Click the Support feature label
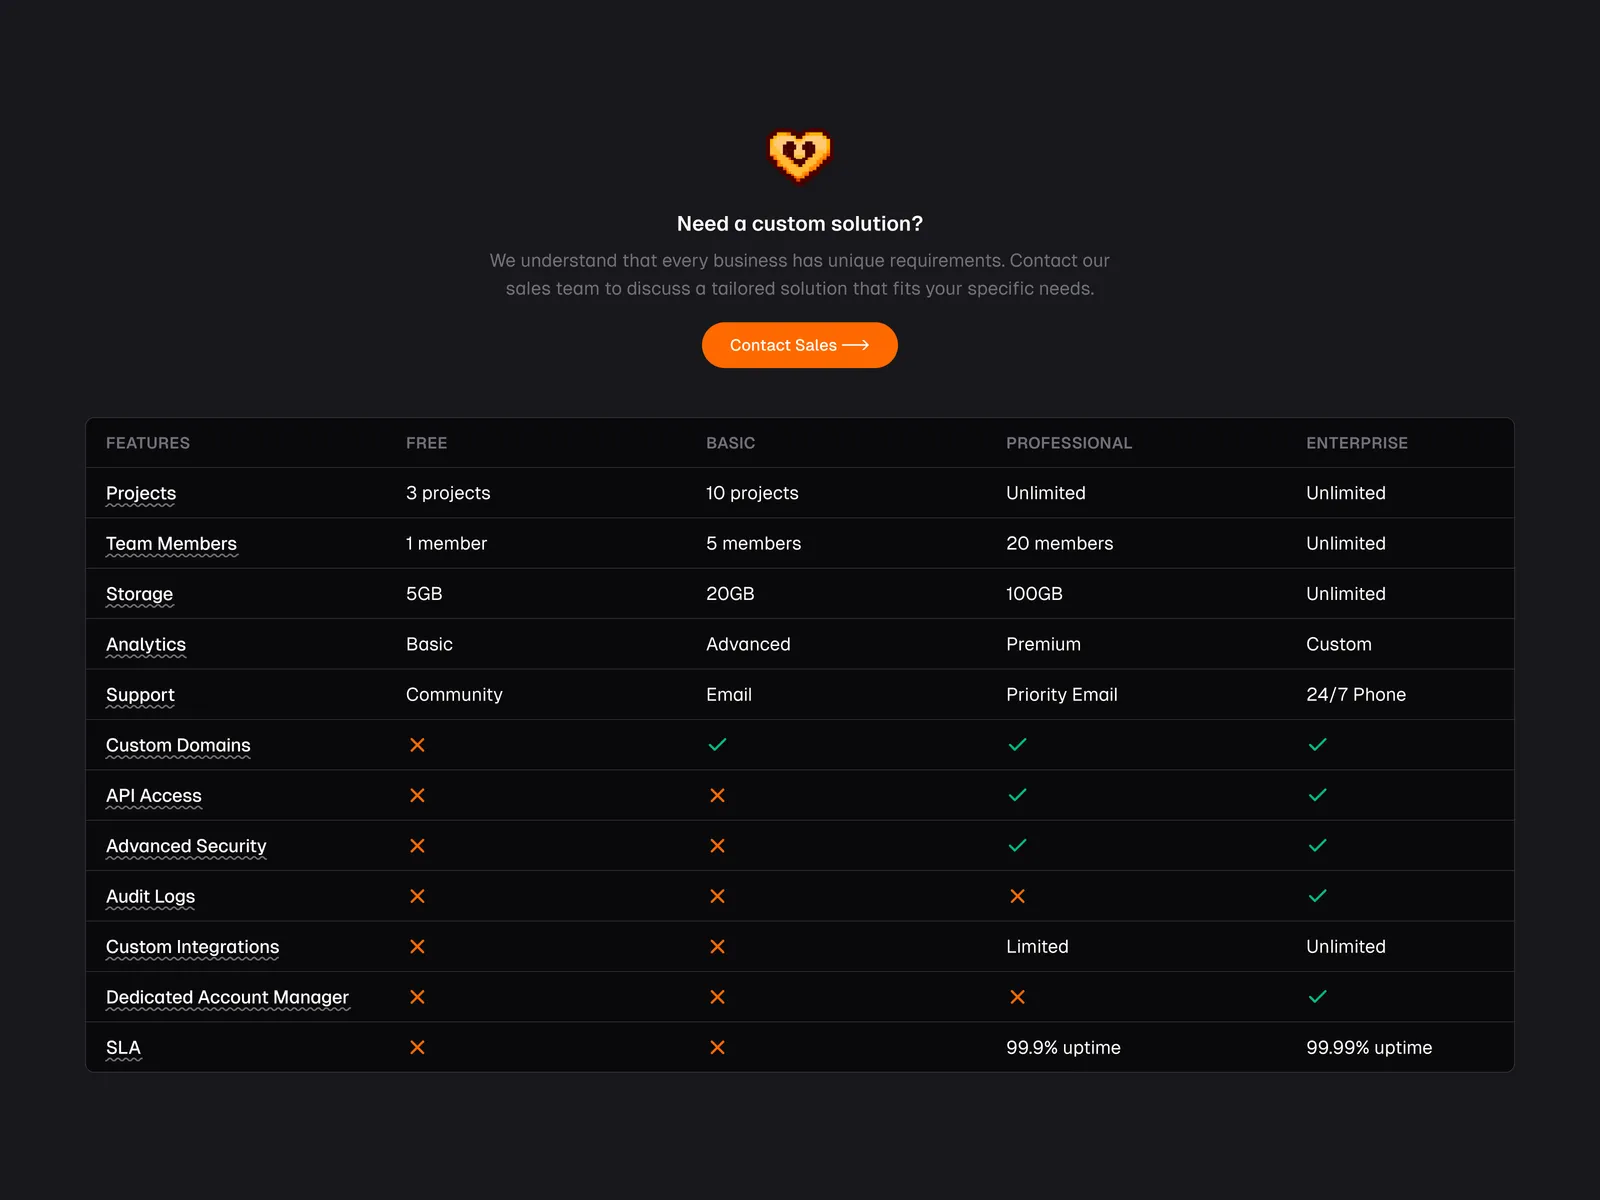The height and width of the screenshot is (1200, 1600). pyautogui.click(x=140, y=695)
